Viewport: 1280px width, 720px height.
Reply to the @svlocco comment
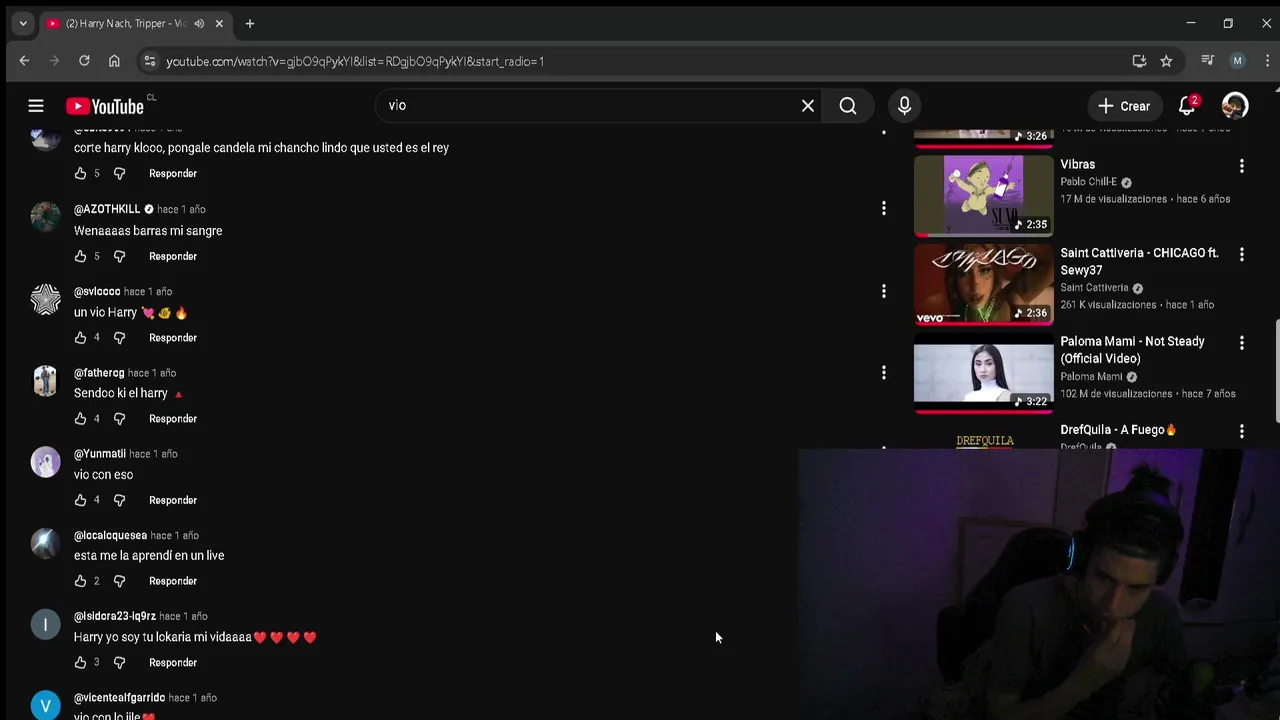coord(173,338)
